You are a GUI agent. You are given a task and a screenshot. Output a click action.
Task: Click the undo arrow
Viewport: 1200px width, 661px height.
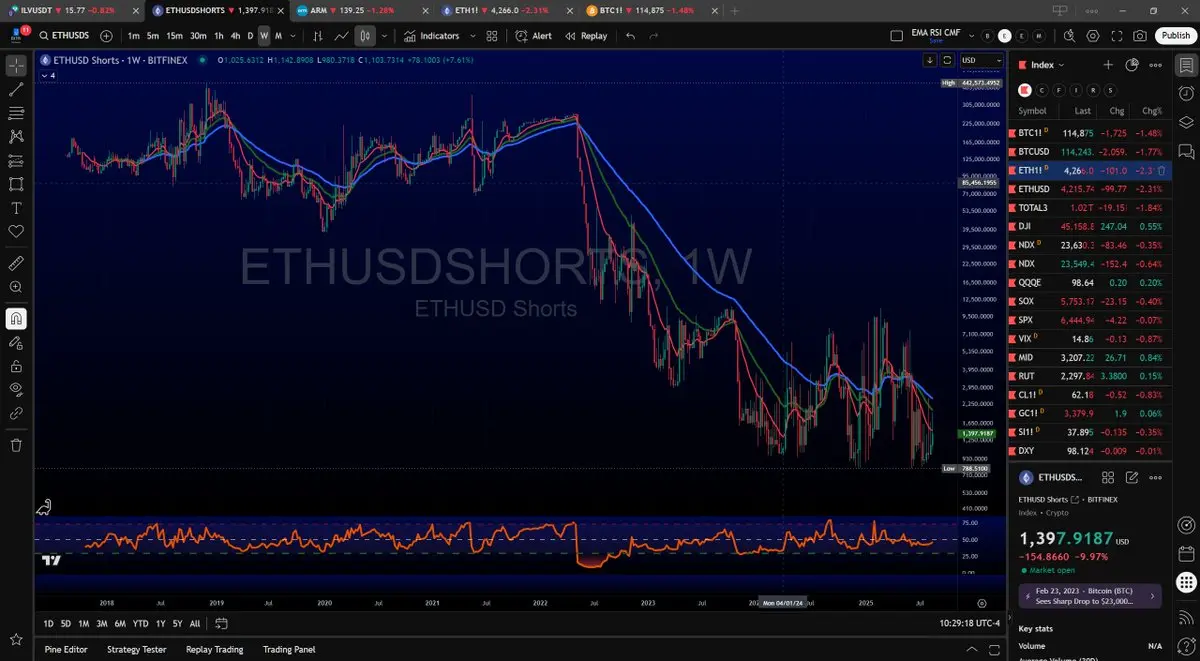coord(630,36)
